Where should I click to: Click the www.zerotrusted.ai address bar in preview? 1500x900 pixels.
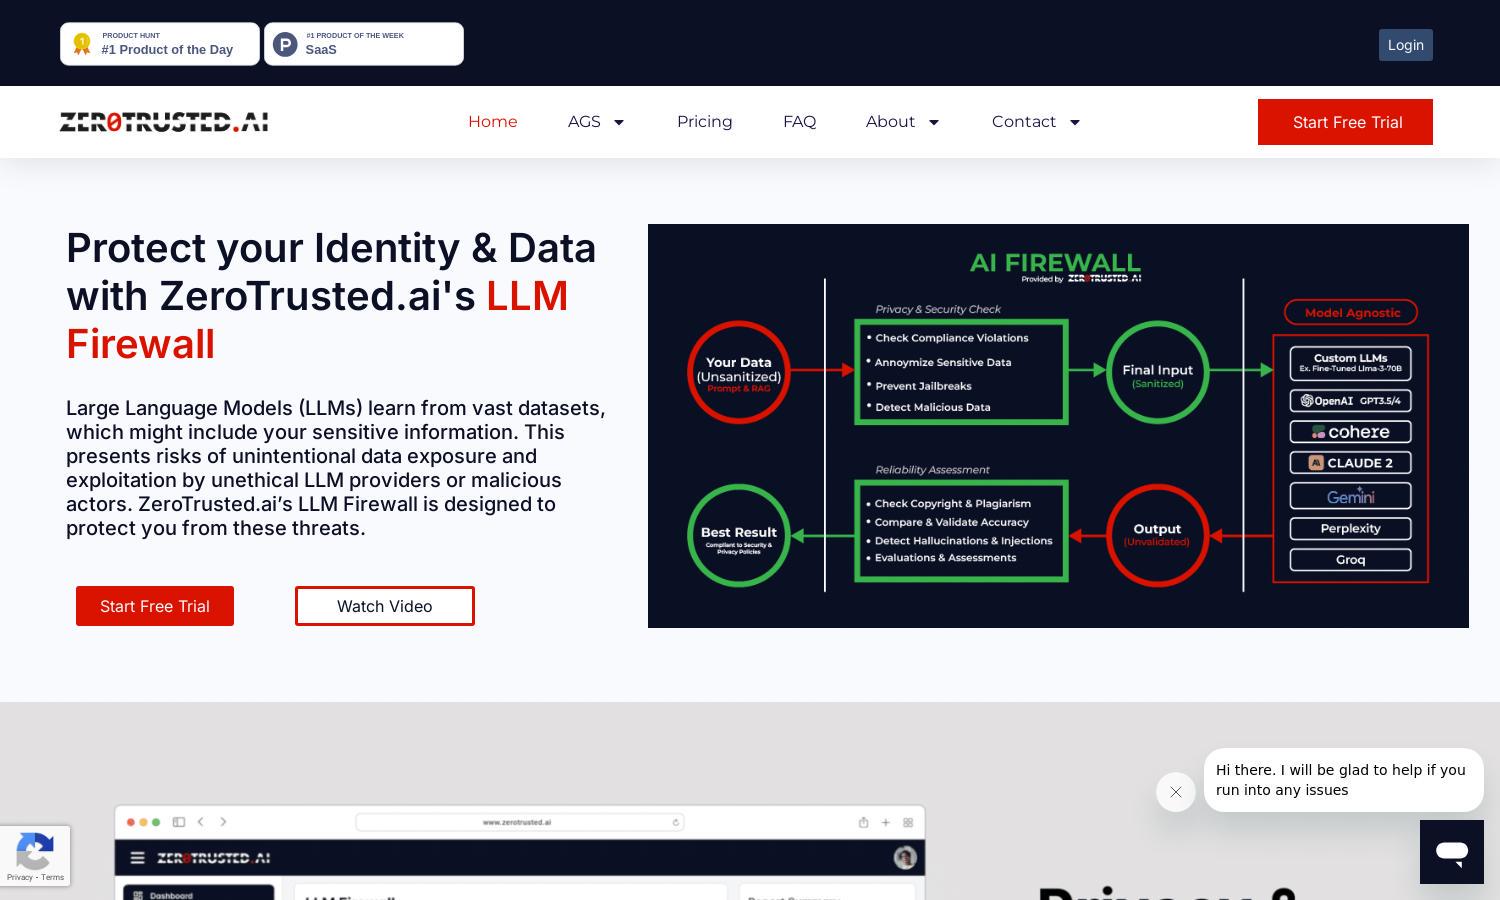point(519,822)
